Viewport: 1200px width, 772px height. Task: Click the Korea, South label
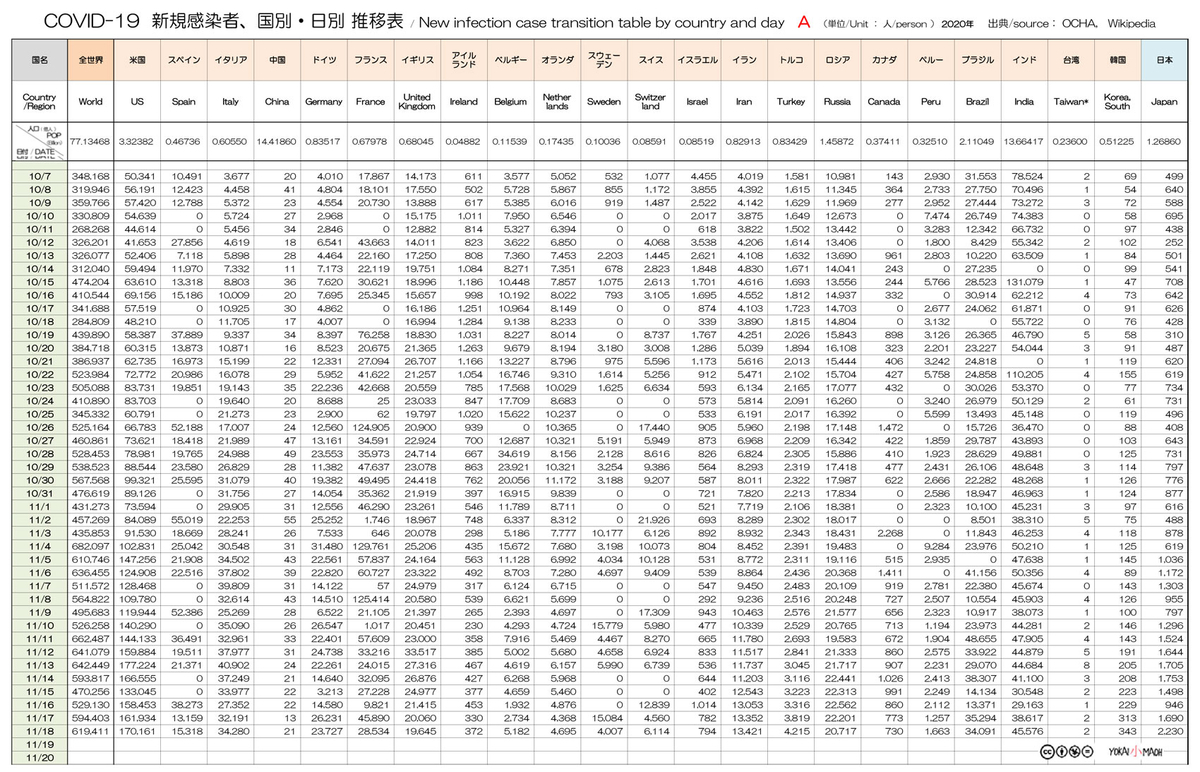click(1117, 102)
